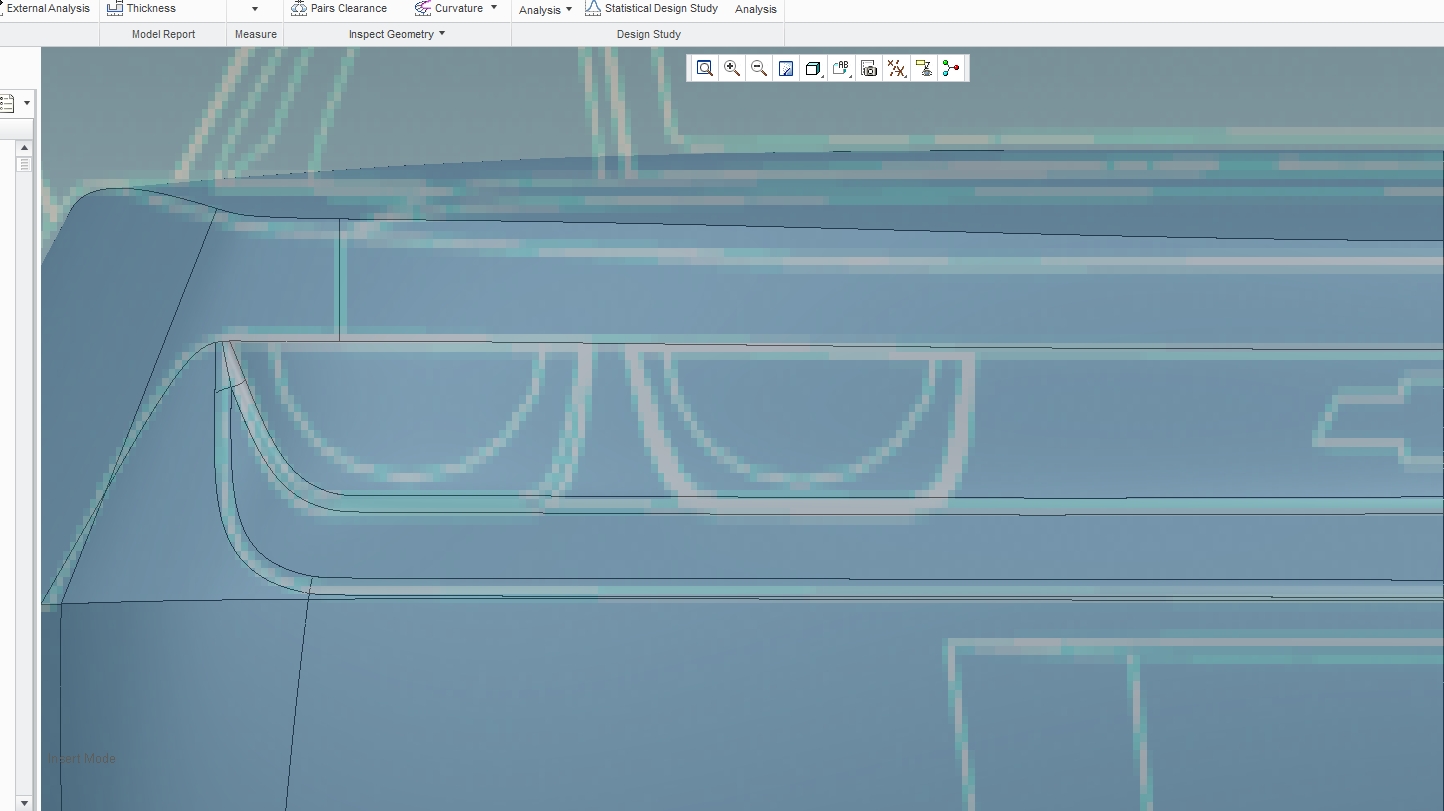The height and width of the screenshot is (811, 1444).
Task: Click the Measure group label
Action: pyautogui.click(x=256, y=34)
